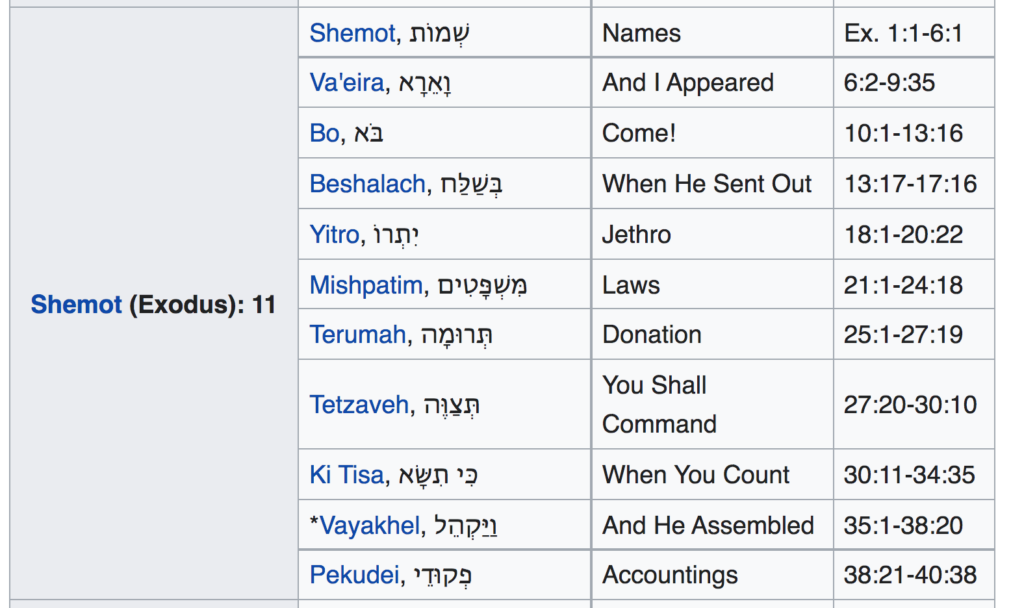This screenshot has height=608, width=1024.
Task: Open the bold Shemot book link
Action: (x=76, y=304)
